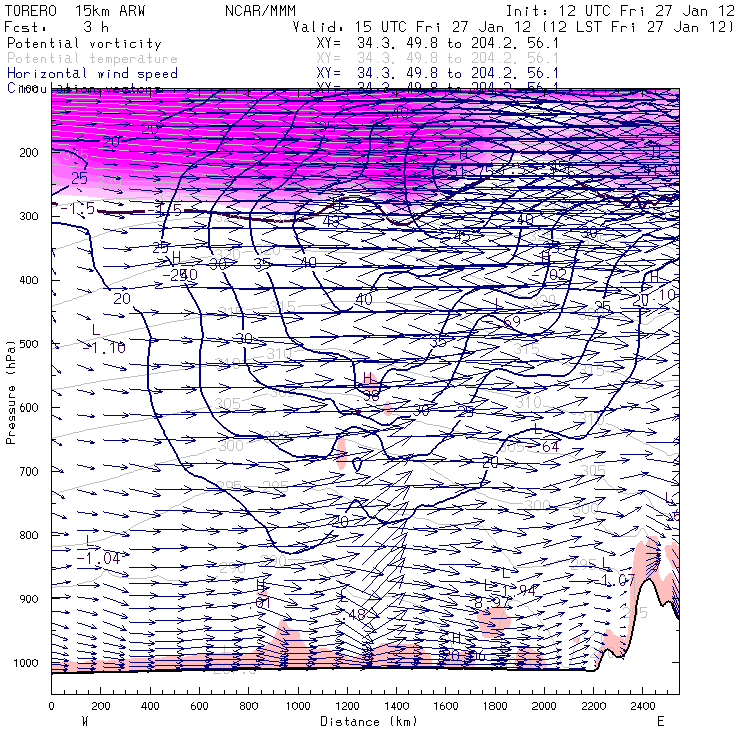Click the 2200 tick on distance axis
The width and height of the screenshot is (740, 740).
594,706
